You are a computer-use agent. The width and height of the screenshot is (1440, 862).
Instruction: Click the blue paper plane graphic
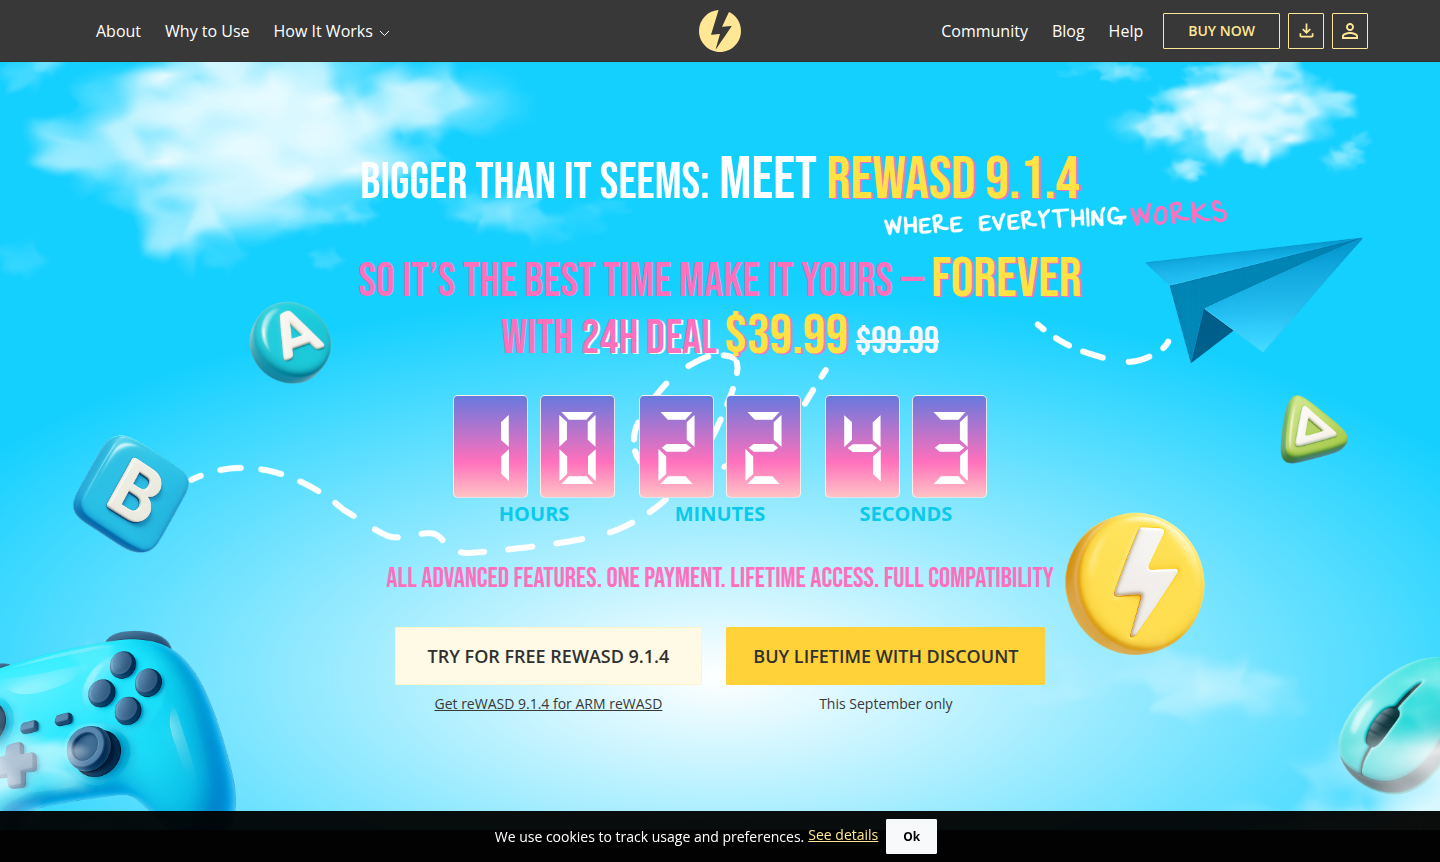tap(1253, 295)
